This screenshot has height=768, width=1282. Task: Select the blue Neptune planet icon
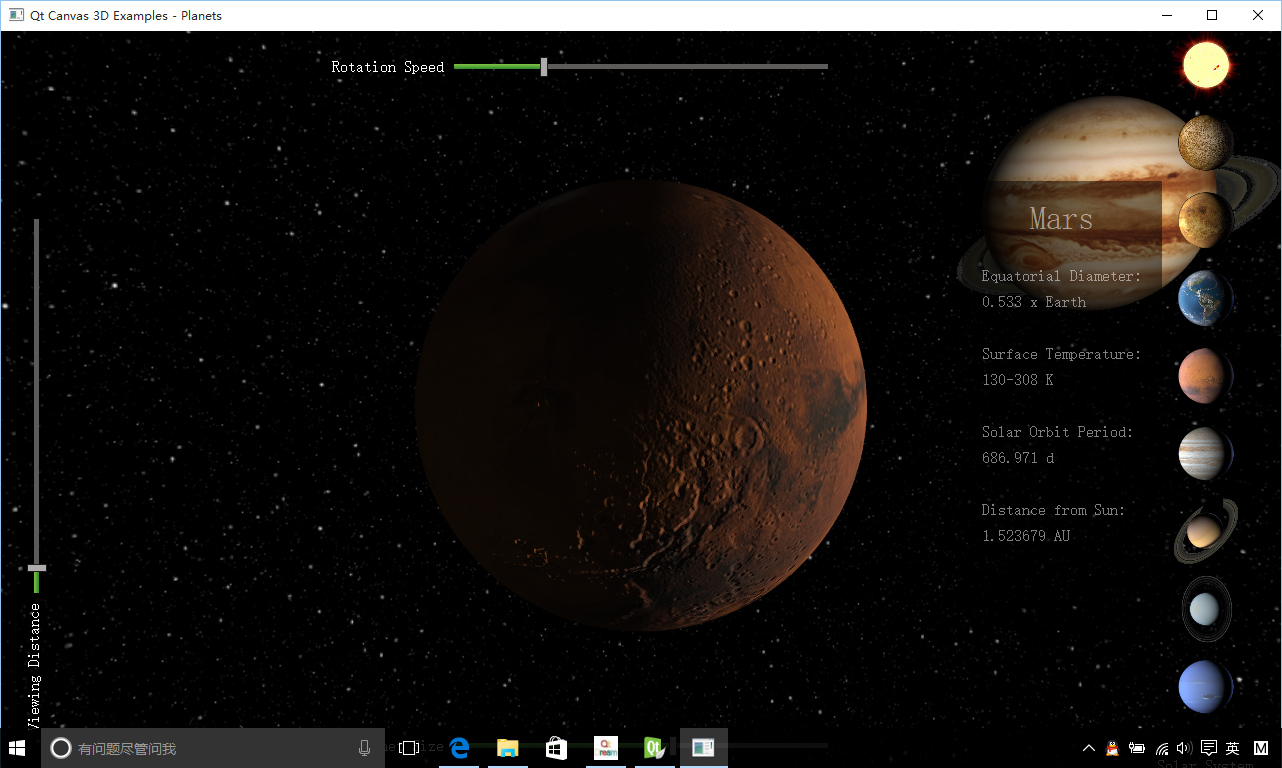click(1205, 687)
